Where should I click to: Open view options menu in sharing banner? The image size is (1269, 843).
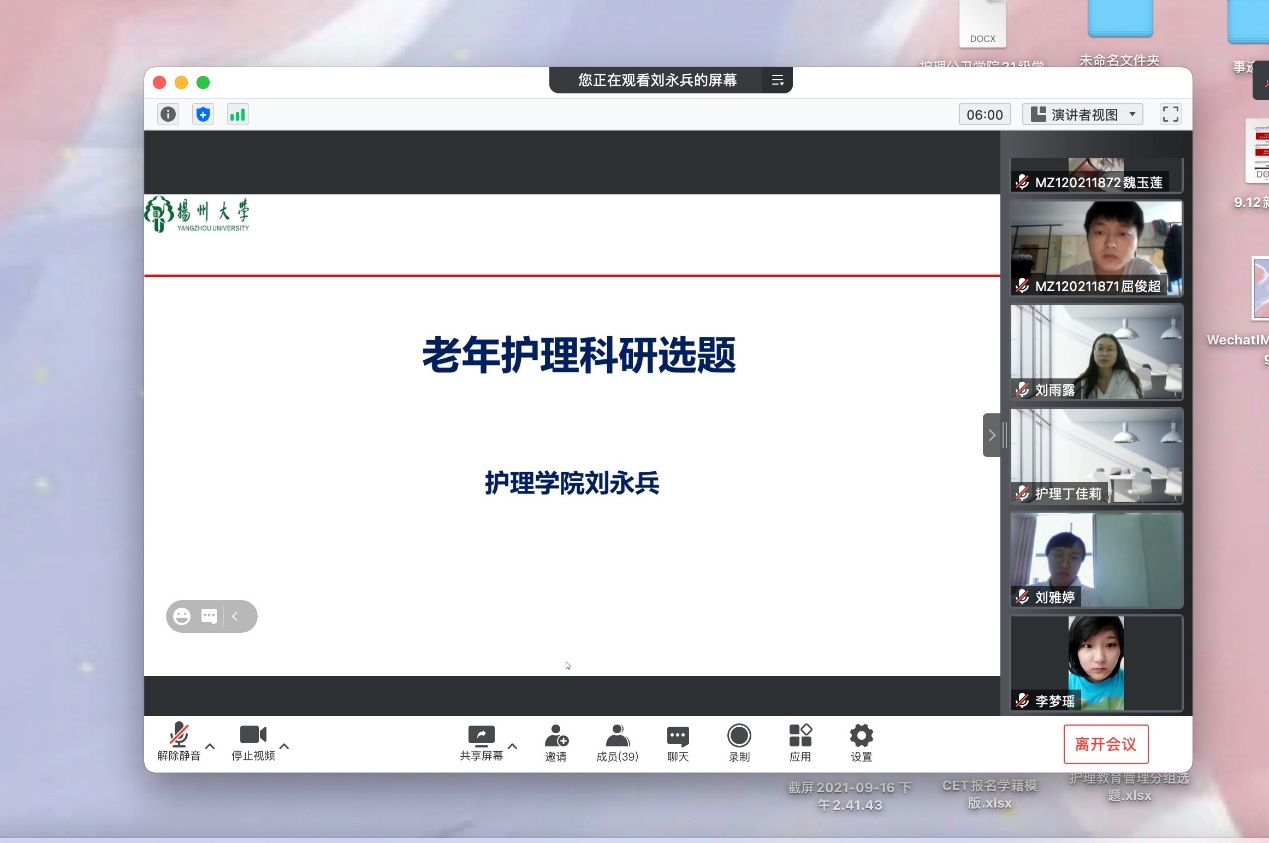click(x=777, y=80)
